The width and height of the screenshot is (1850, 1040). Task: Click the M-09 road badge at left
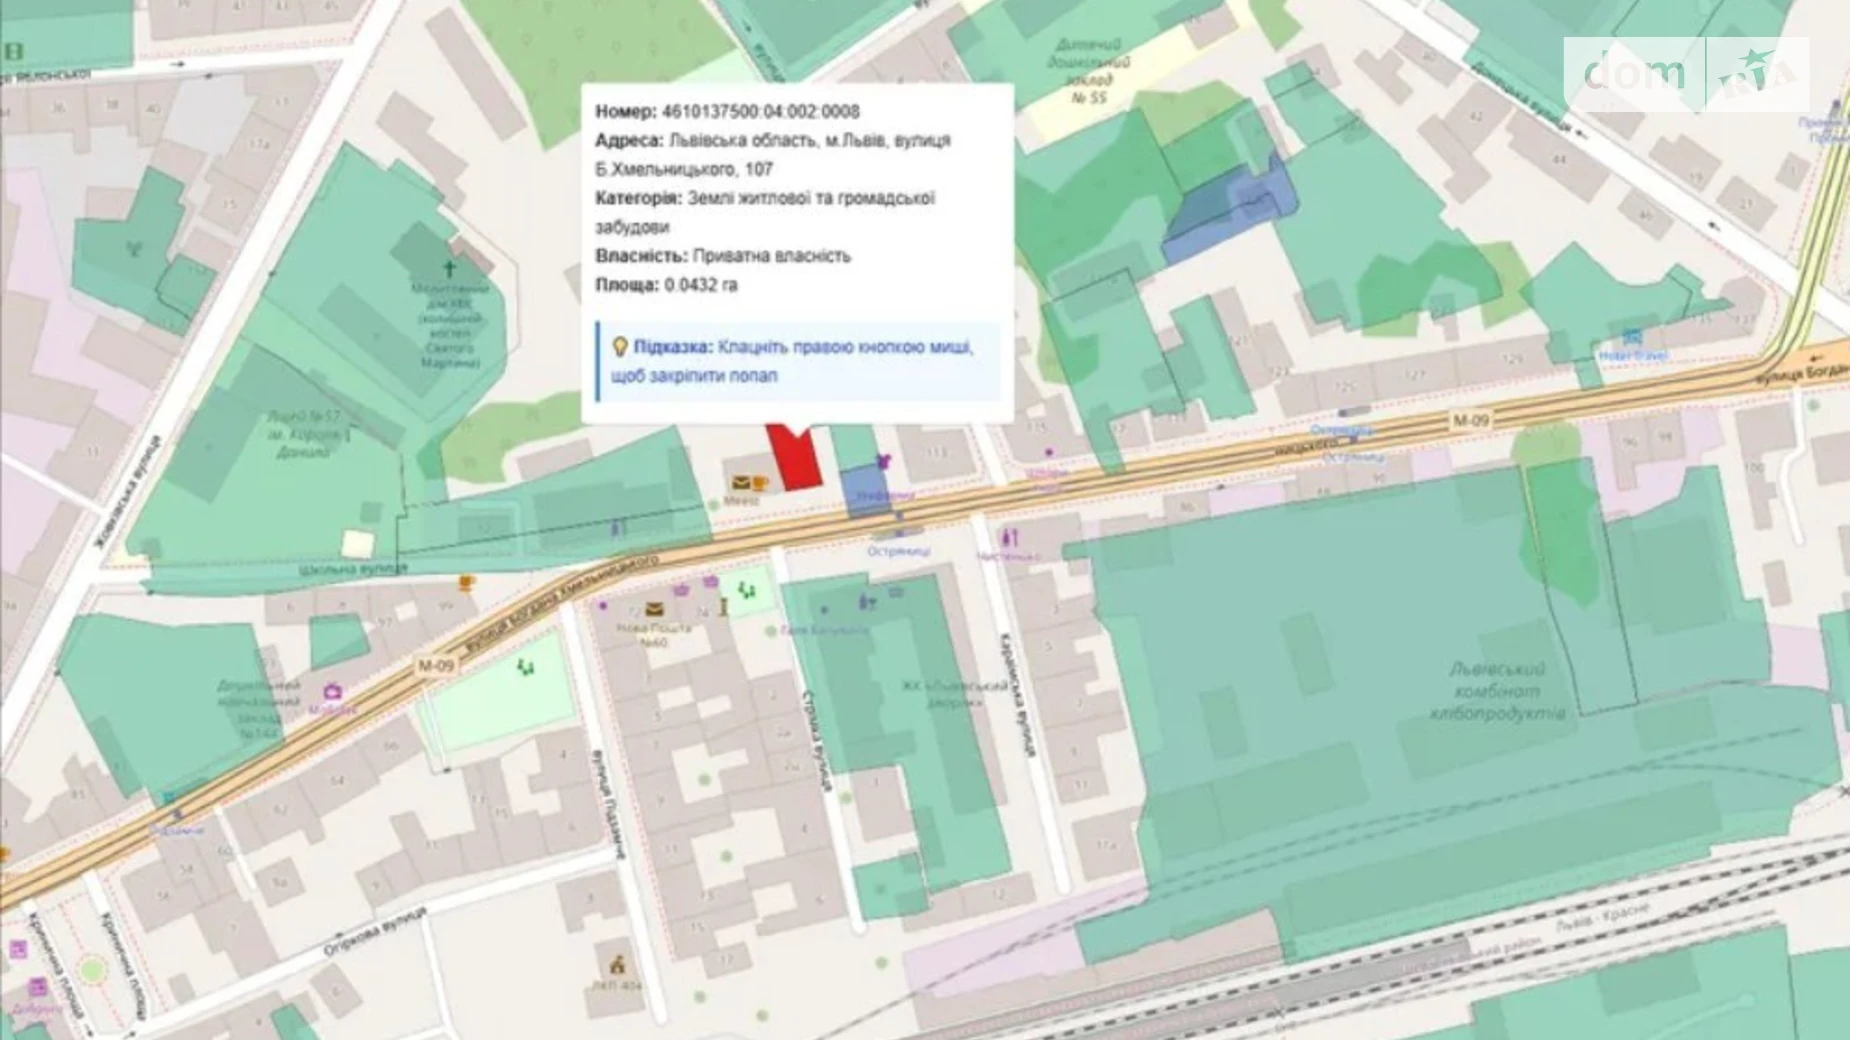pyautogui.click(x=435, y=666)
